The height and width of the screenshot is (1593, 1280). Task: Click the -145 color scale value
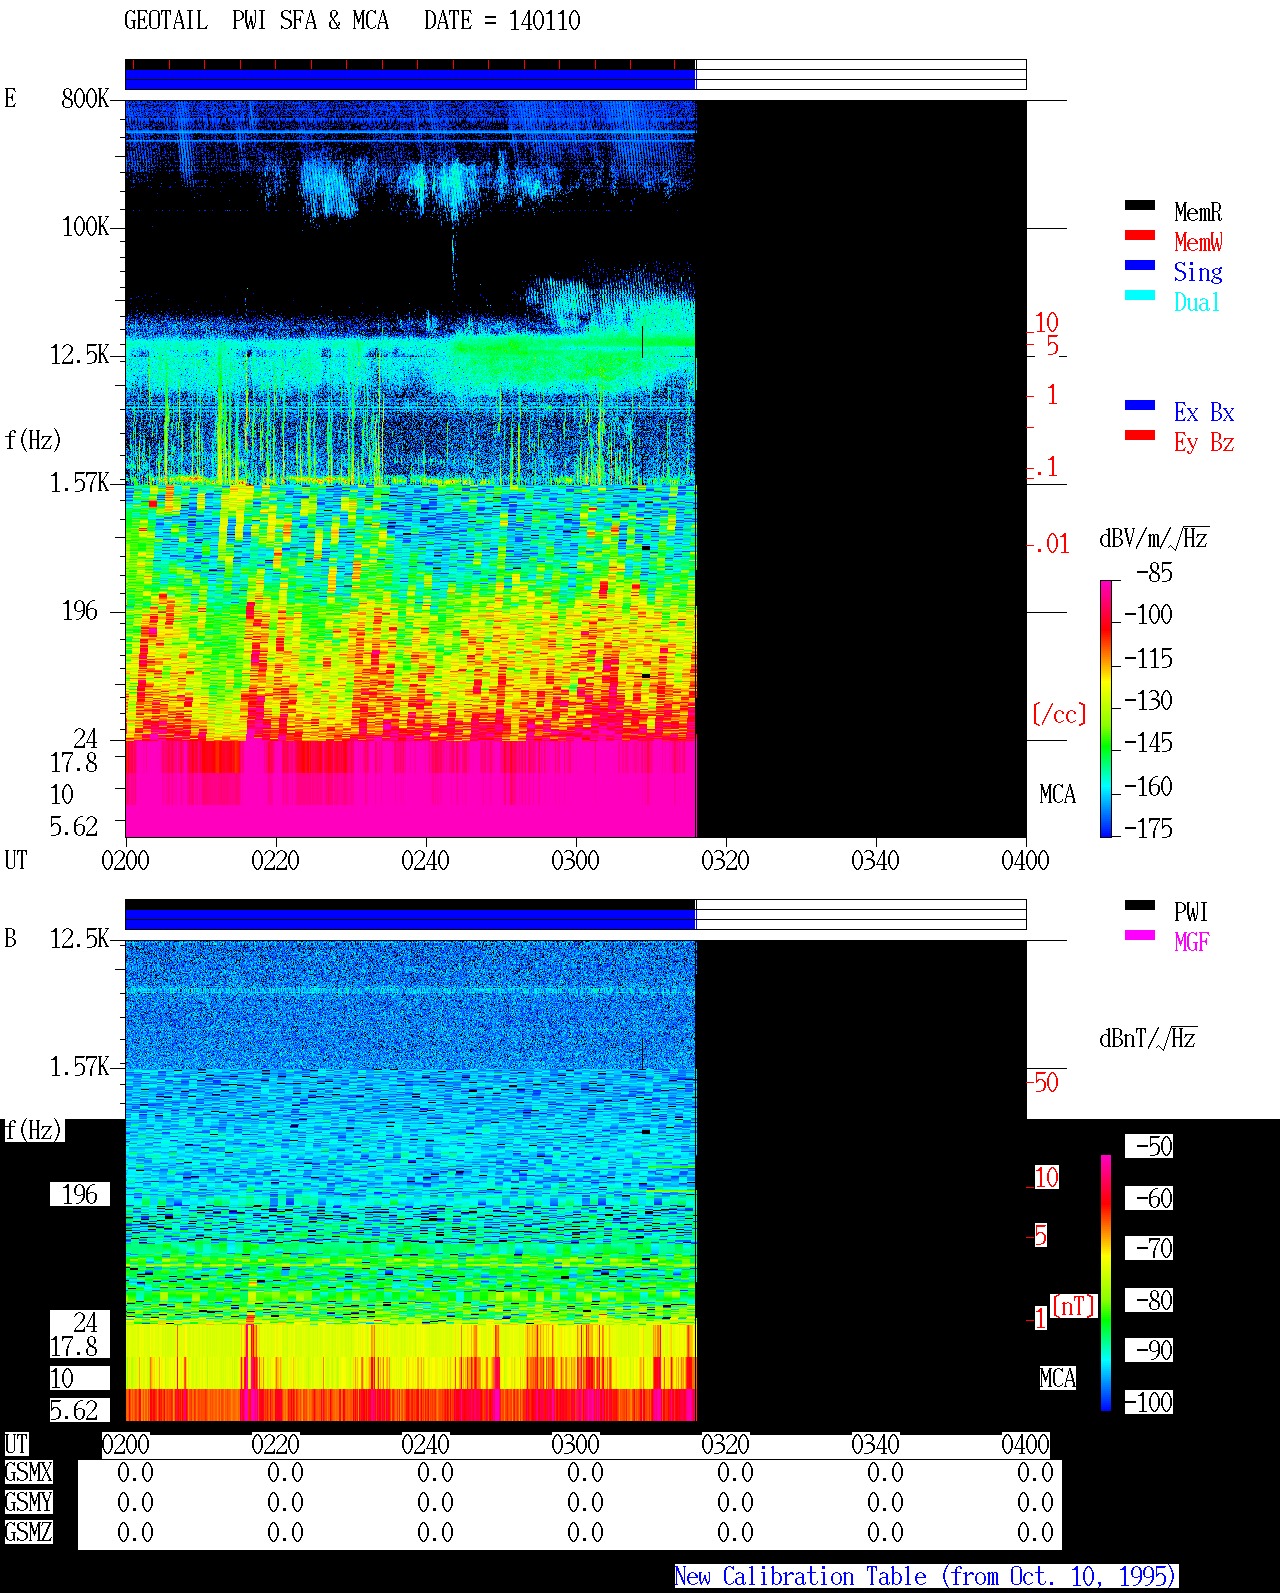pos(1148,743)
